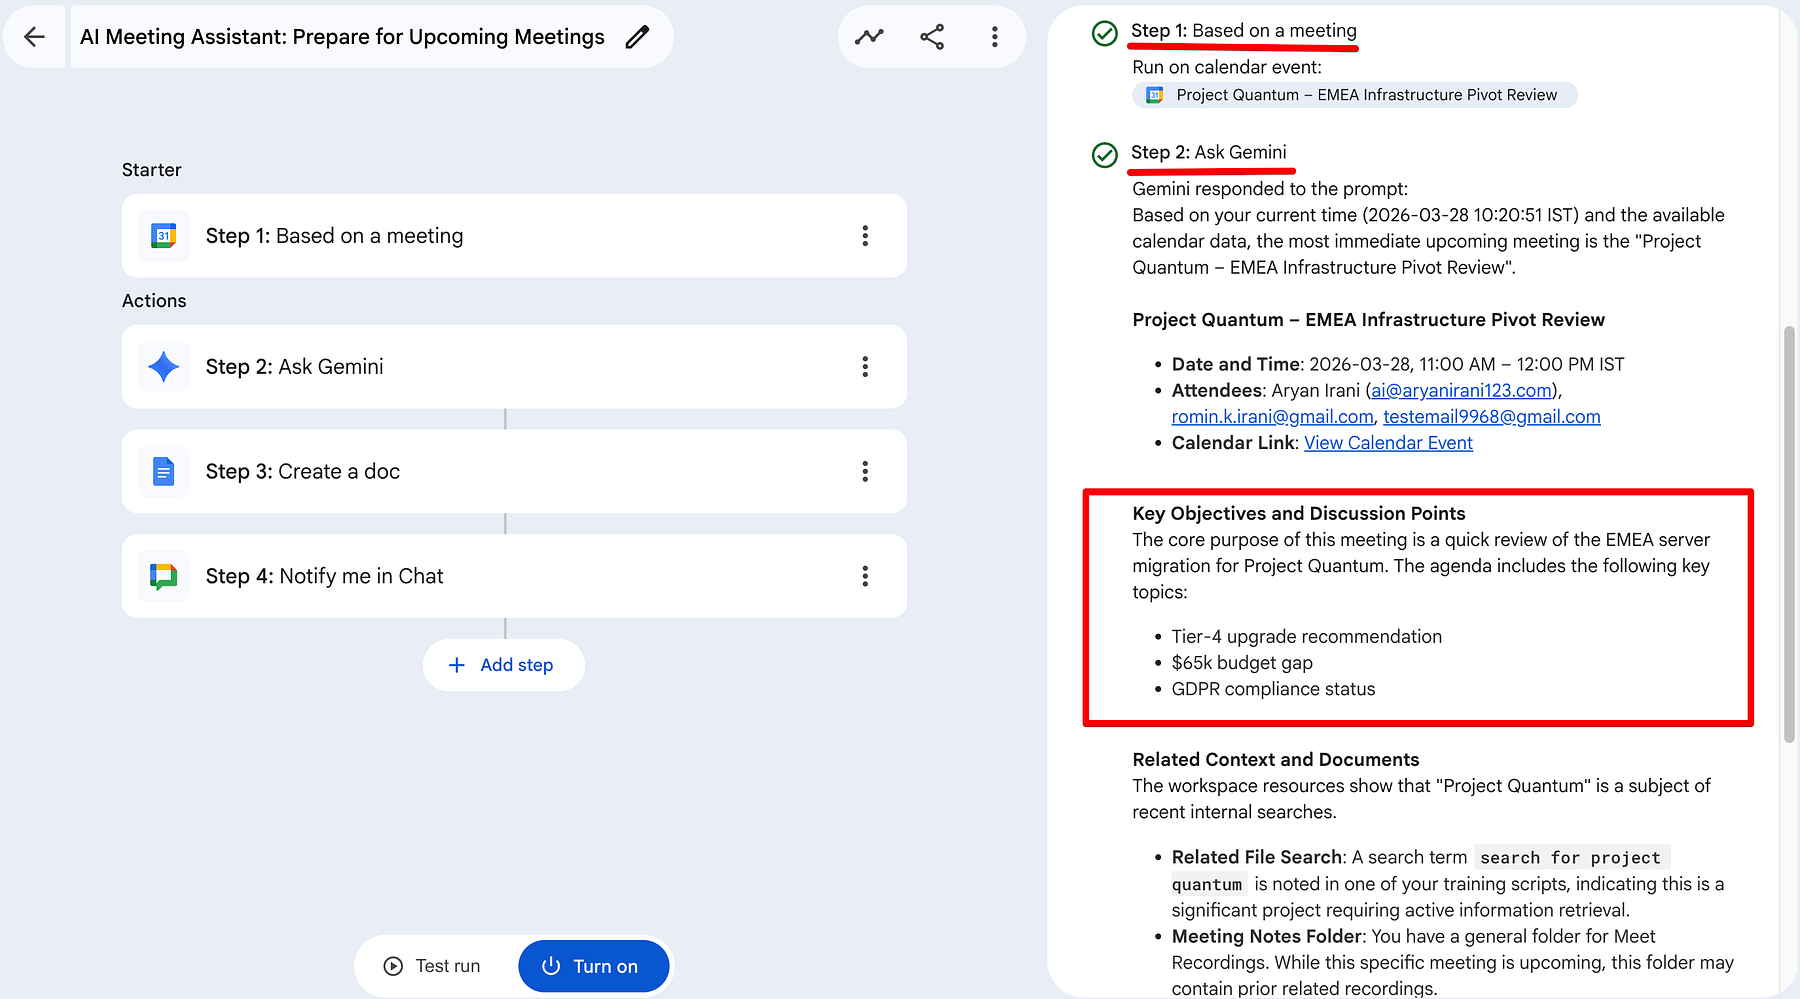The image size is (1800, 999).
Task: Click the power icon in Turn on
Action: [x=551, y=966]
